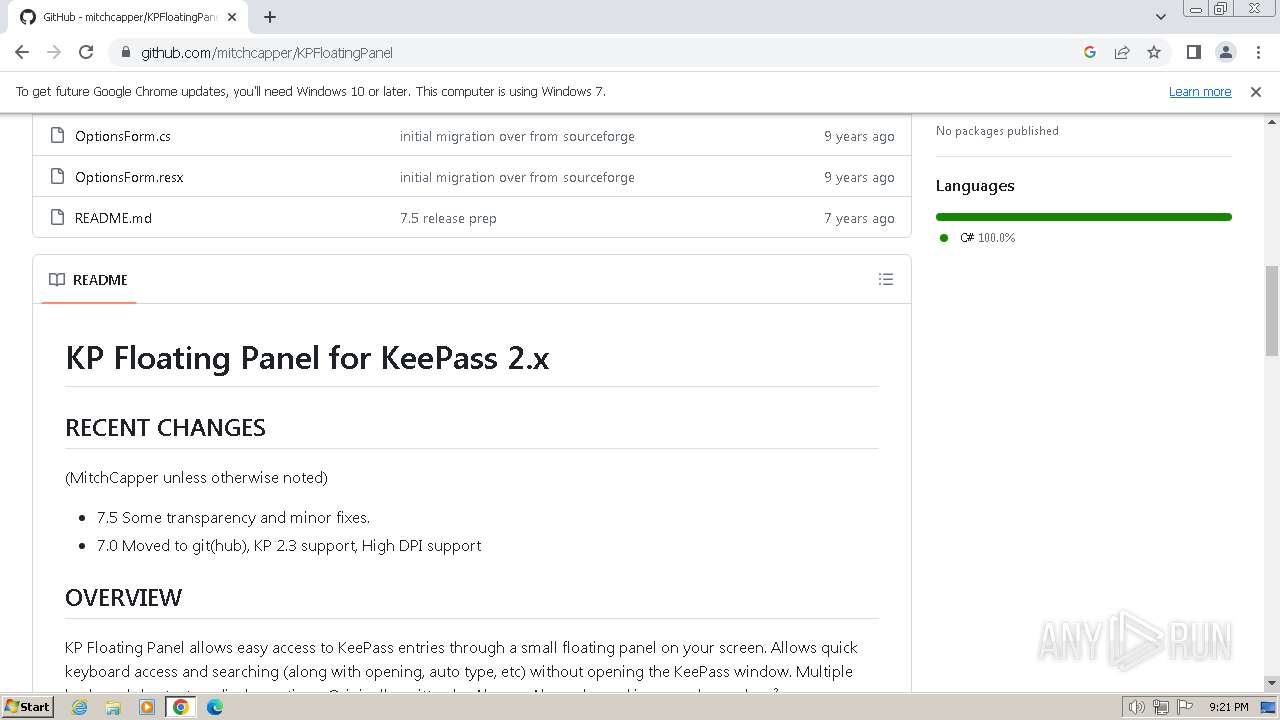Click the C# language bar

tap(1083, 217)
